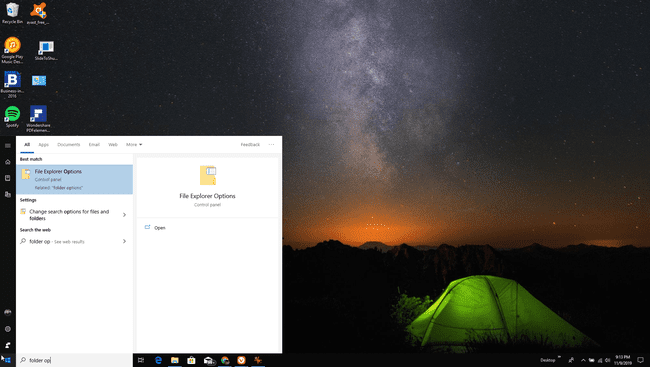650x367 pixels.
Task: Switch to the Documents search tab
Action: tap(68, 144)
